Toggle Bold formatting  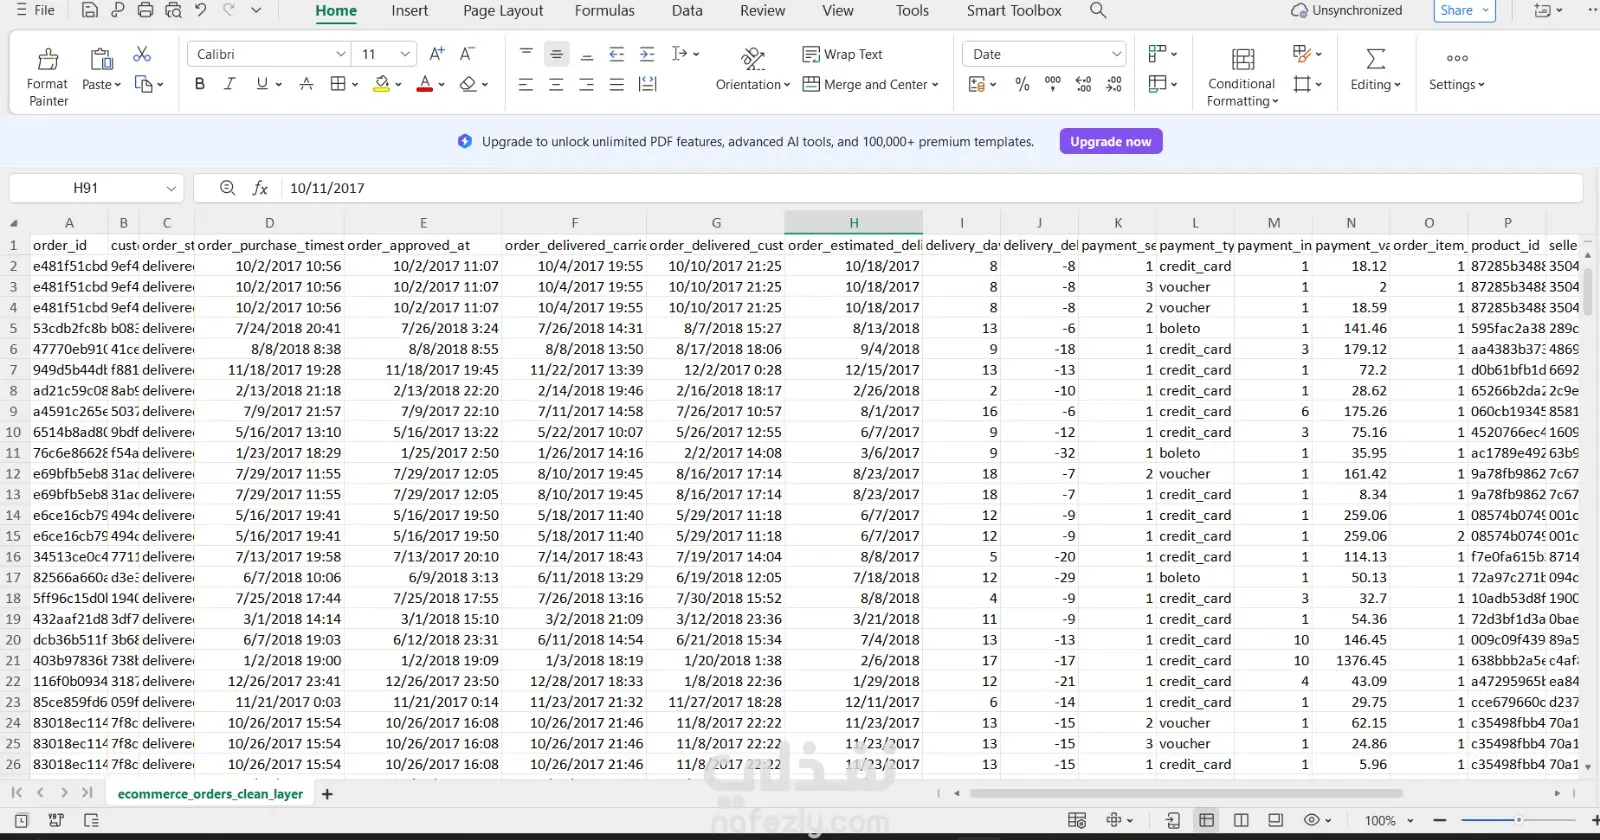[200, 84]
